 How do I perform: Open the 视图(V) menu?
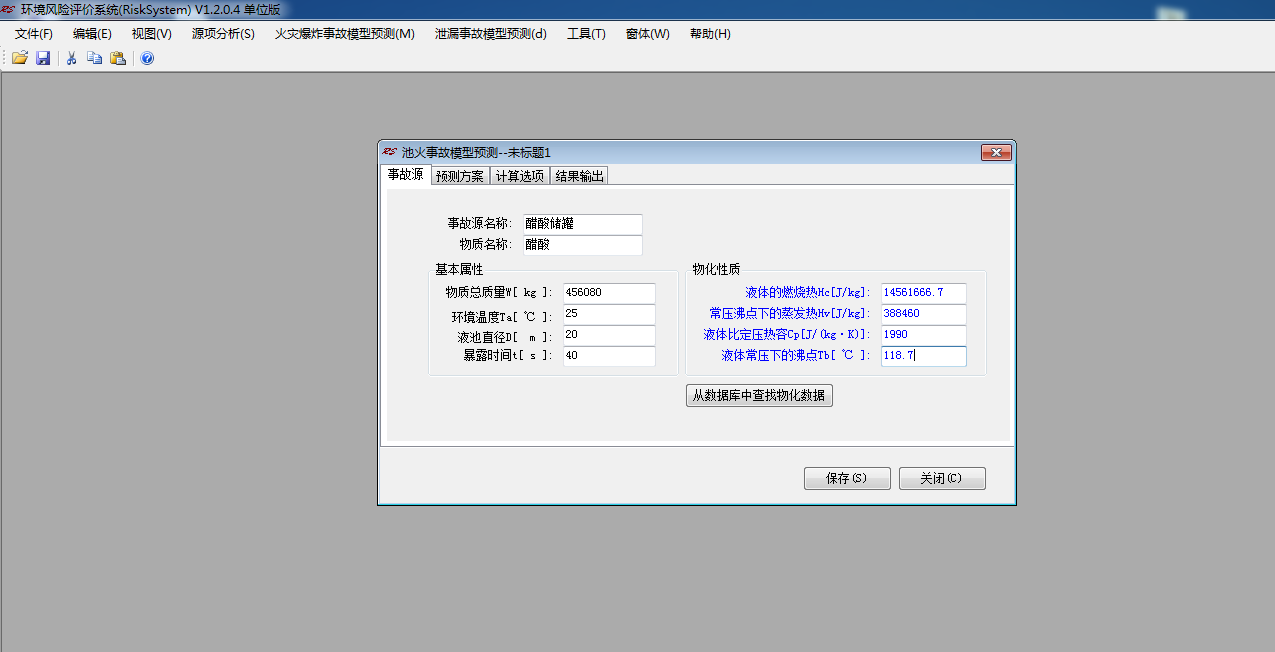[x=152, y=34]
